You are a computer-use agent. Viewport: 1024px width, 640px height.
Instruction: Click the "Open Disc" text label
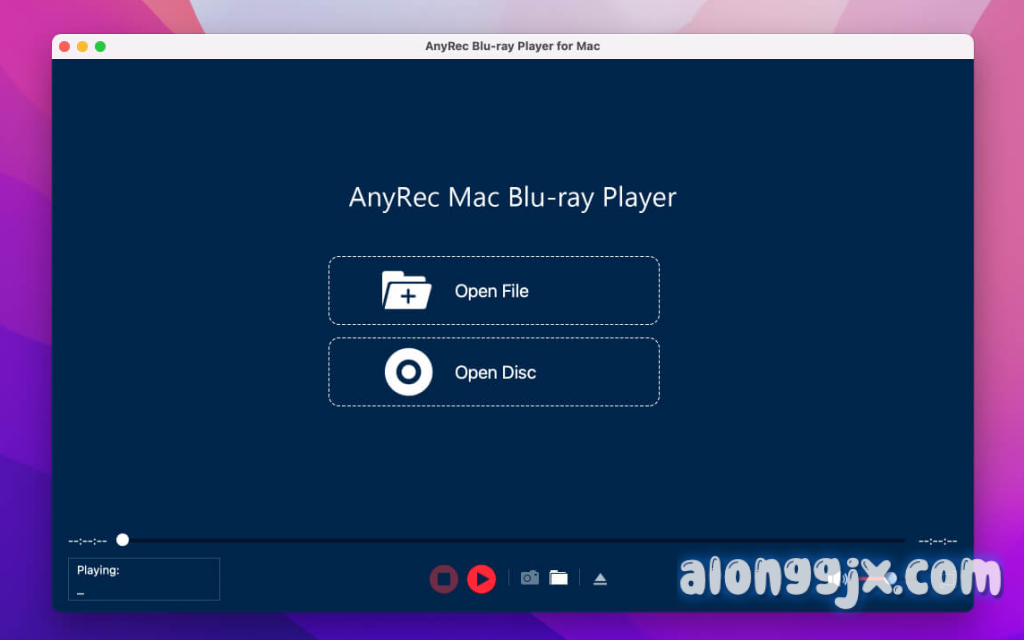pyautogui.click(x=495, y=373)
